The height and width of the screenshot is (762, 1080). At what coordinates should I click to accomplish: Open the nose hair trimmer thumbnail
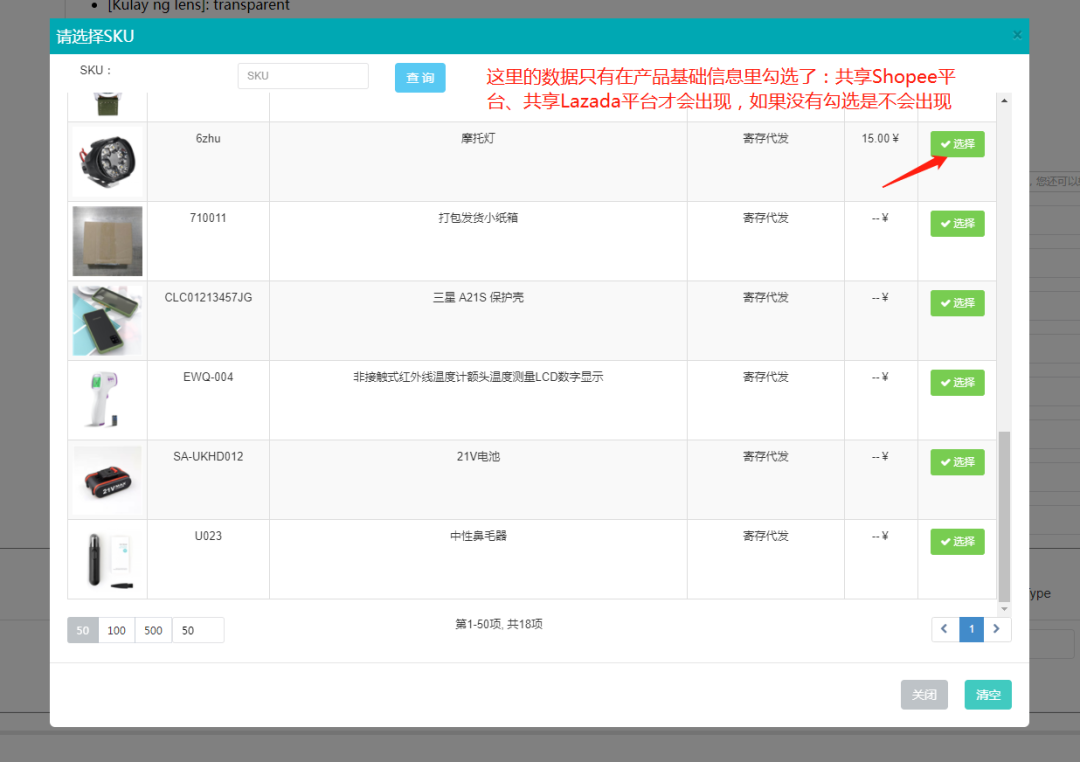click(107, 559)
